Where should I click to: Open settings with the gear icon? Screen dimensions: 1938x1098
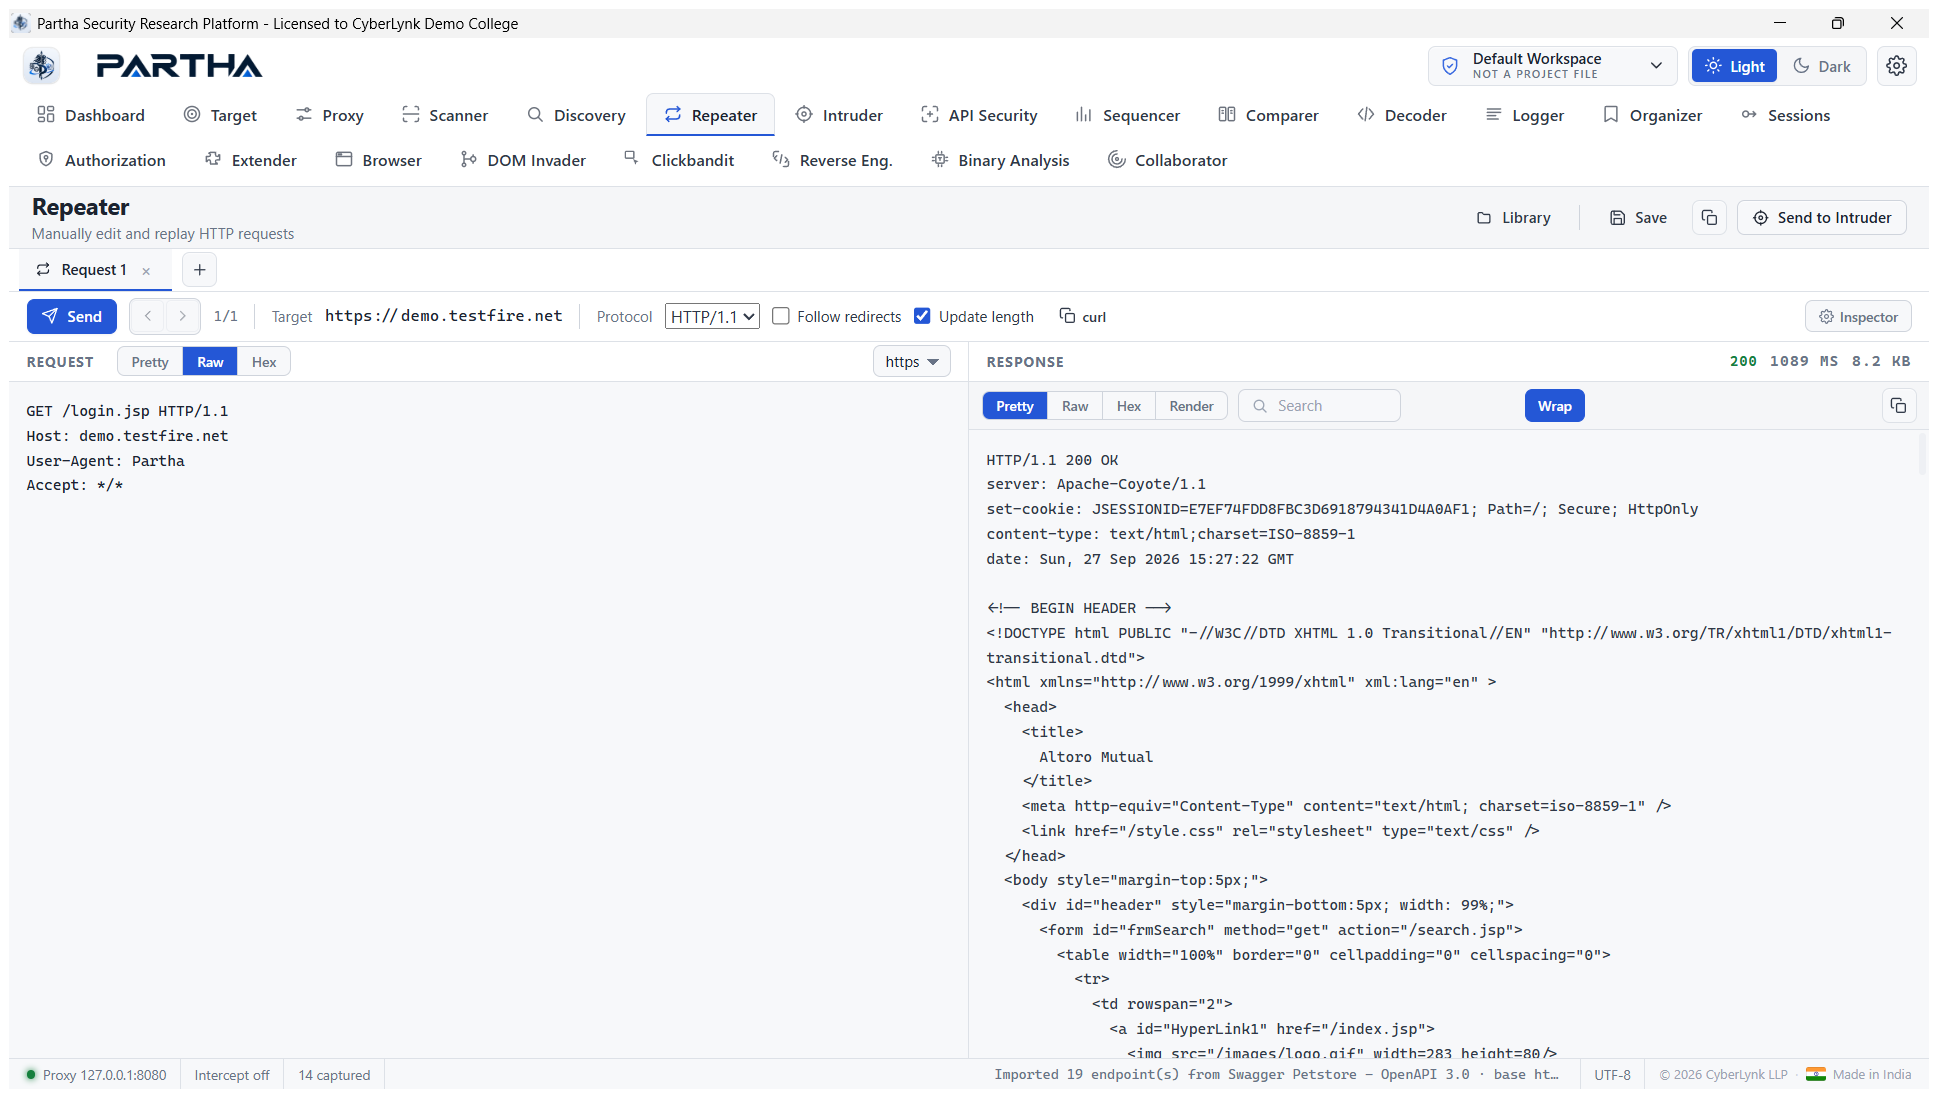(1896, 66)
